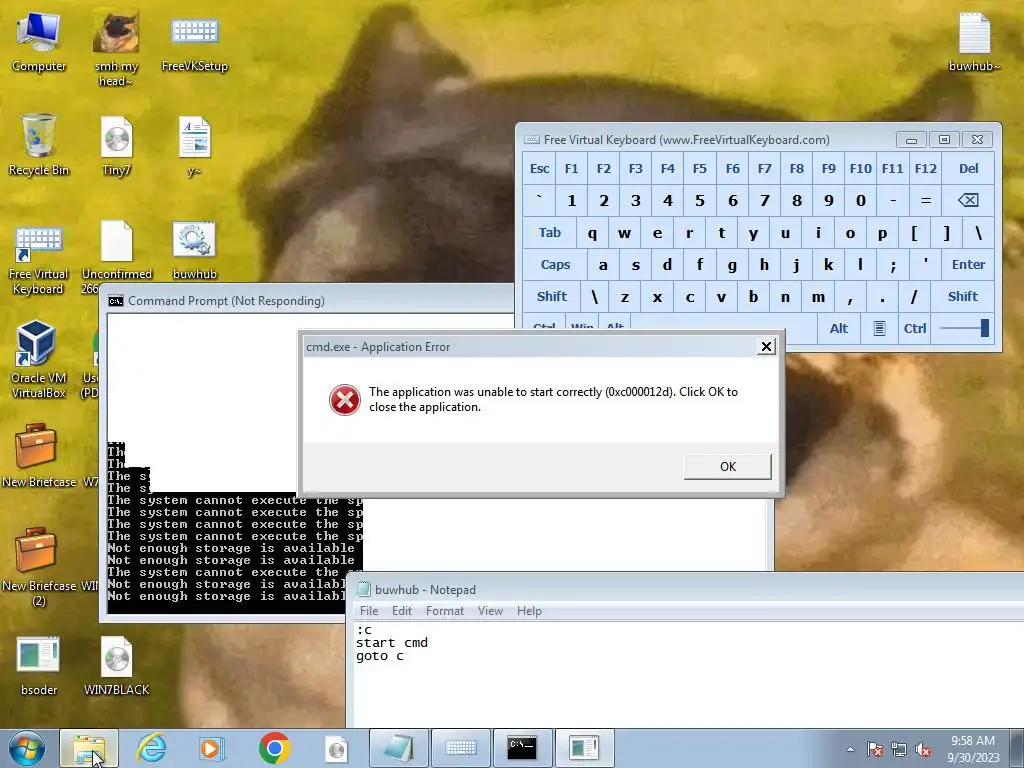This screenshot has width=1024, height=768.
Task: Click the network tray icon
Action: tap(899, 749)
